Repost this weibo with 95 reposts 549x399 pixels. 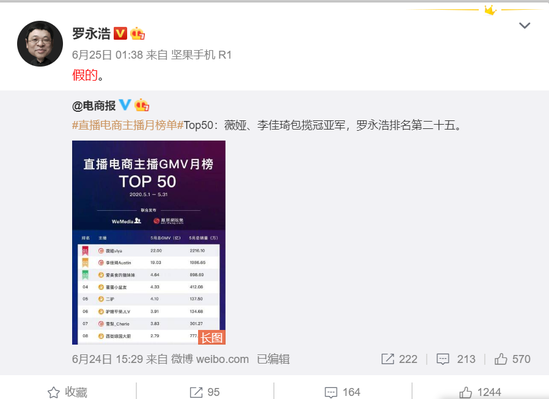(x=205, y=392)
